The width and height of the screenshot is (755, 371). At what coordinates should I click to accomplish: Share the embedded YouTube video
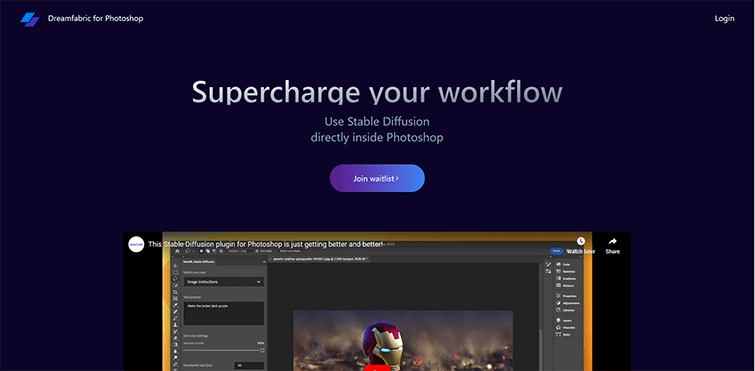pos(612,245)
